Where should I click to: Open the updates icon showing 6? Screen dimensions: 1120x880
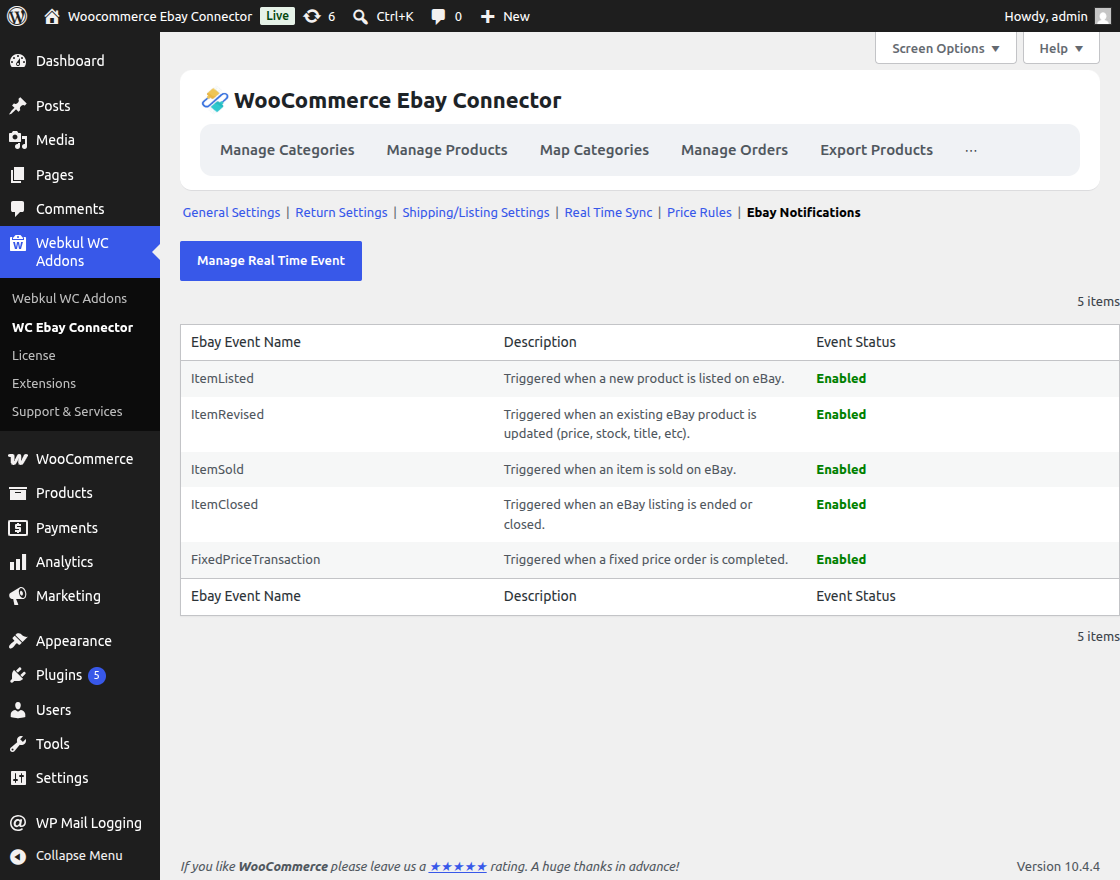pos(312,16)
